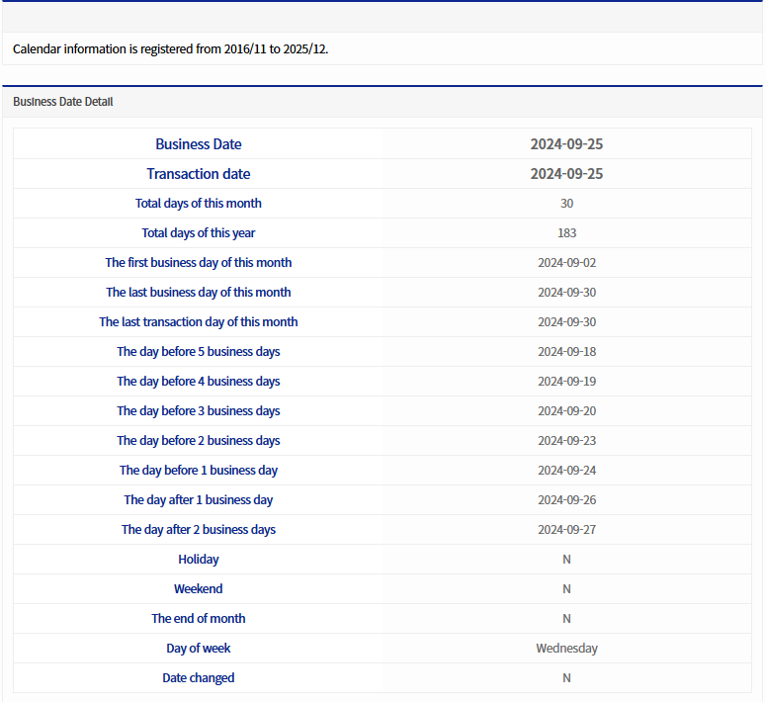Viewport: 766px width, 702px height.
Task: Click the Holiday row label
Action: [198, 559]
